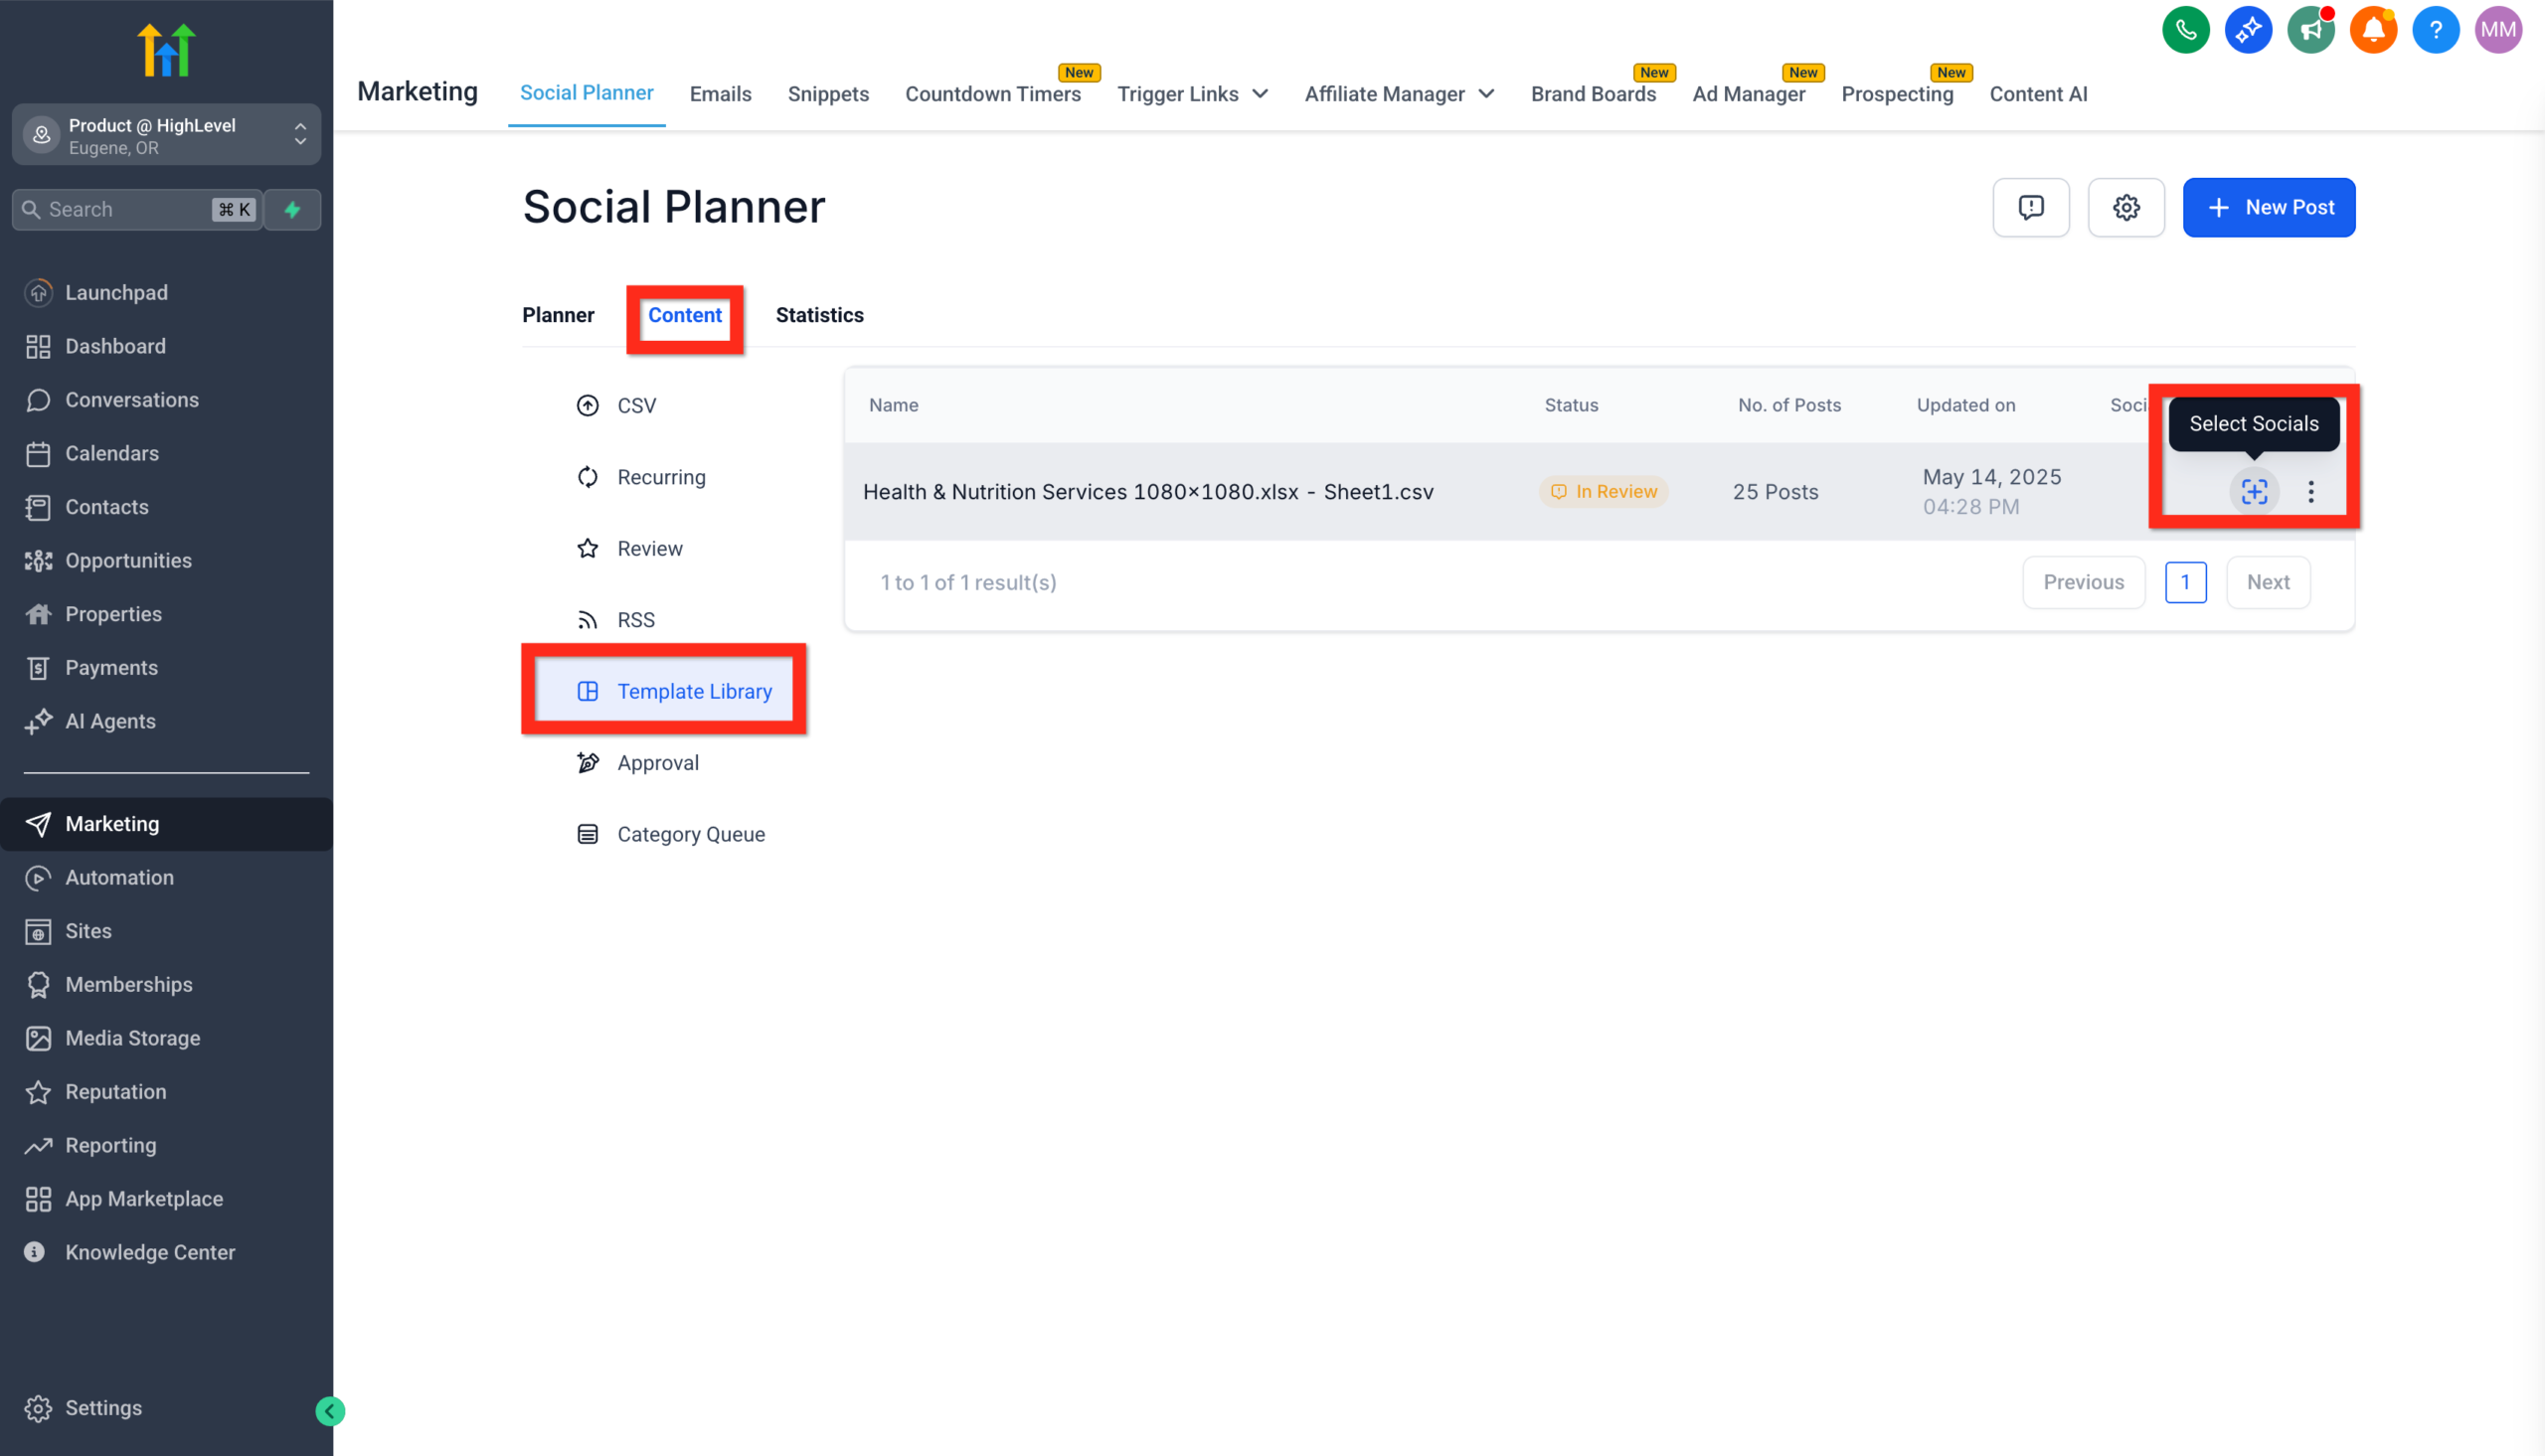
Task: Click the New Post button
Action: coord(2269,207)
